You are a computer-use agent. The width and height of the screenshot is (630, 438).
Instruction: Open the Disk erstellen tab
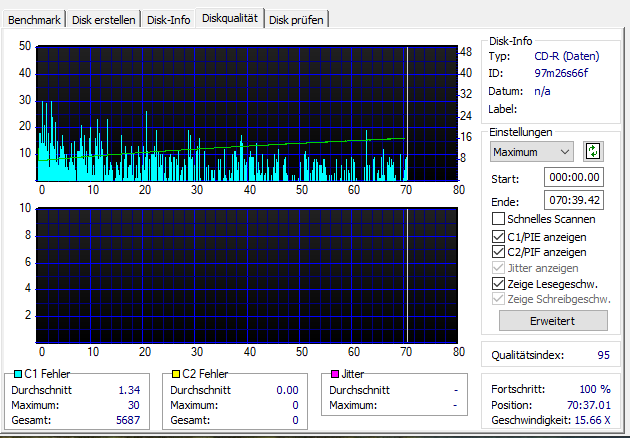tap(104, 20)
